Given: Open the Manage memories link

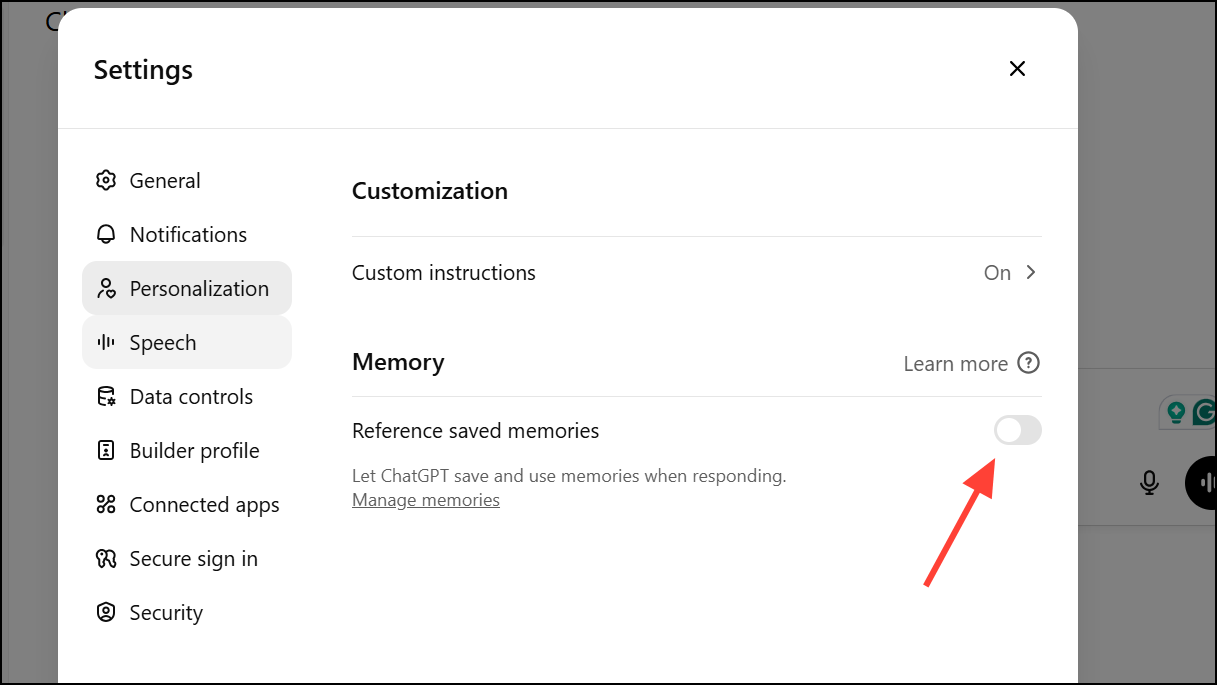Looking at the screenshot, I should click(x=426, y=500).
